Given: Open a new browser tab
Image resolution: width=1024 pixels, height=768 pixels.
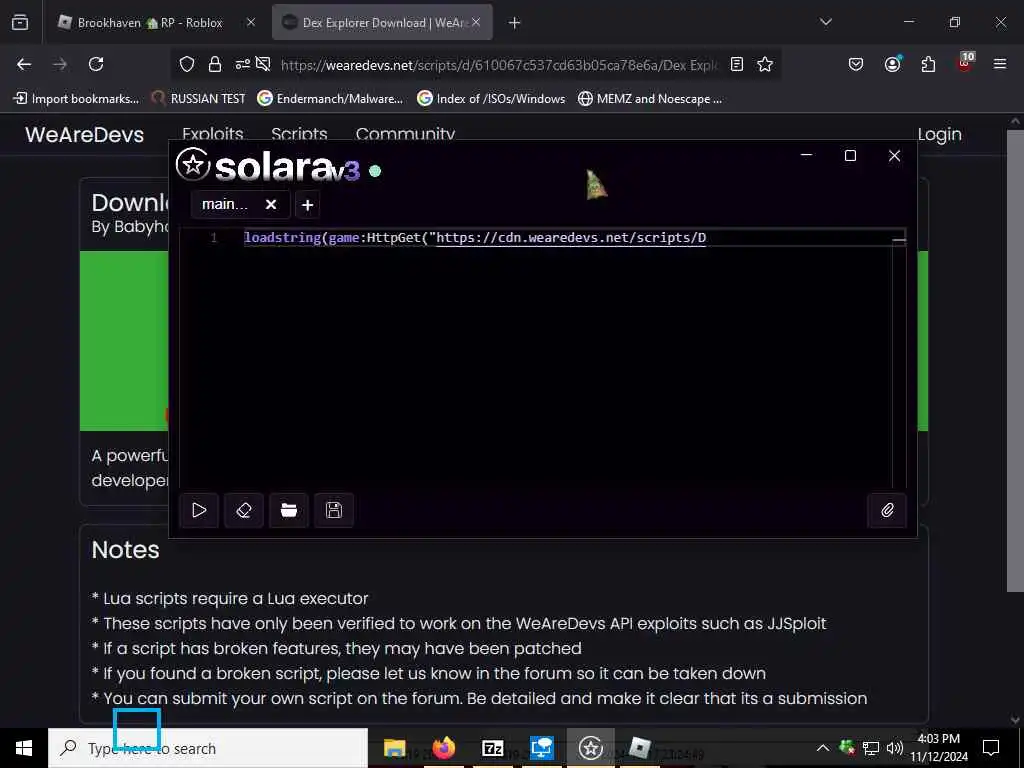Looking at the screenshot, I should coord(515,23).
